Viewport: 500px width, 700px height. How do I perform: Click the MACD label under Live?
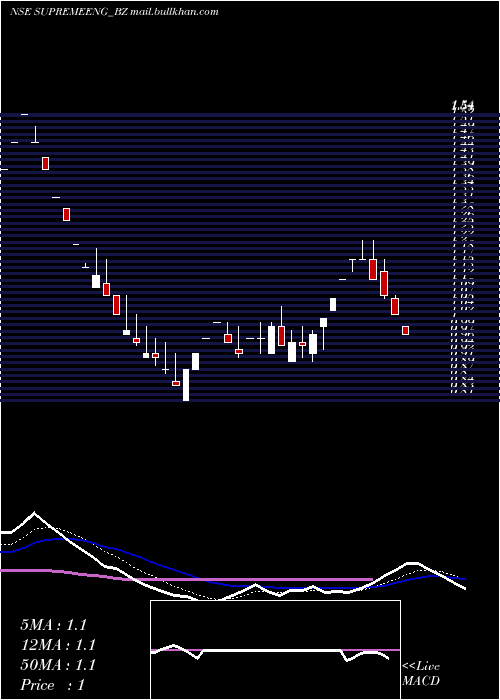coord(421,681)
